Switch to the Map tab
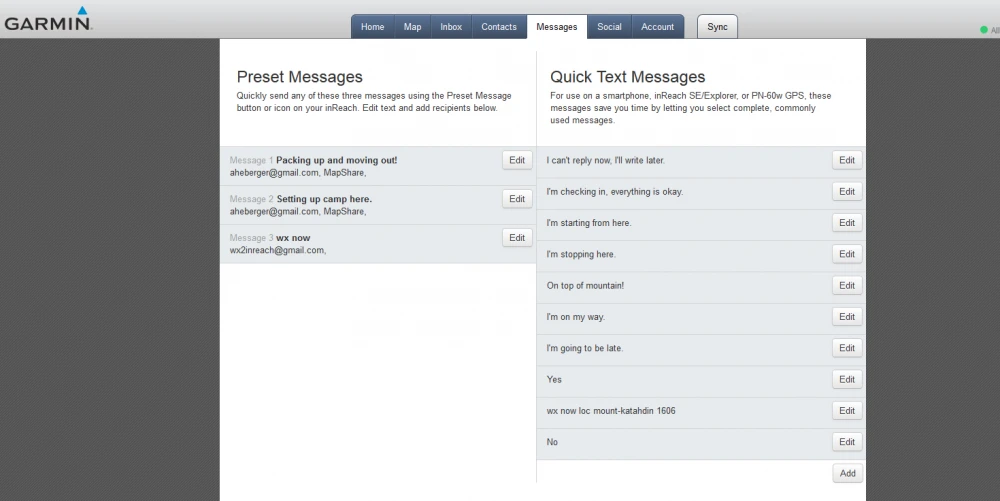The image size is (1000, 501). click(x=412, y=27)
